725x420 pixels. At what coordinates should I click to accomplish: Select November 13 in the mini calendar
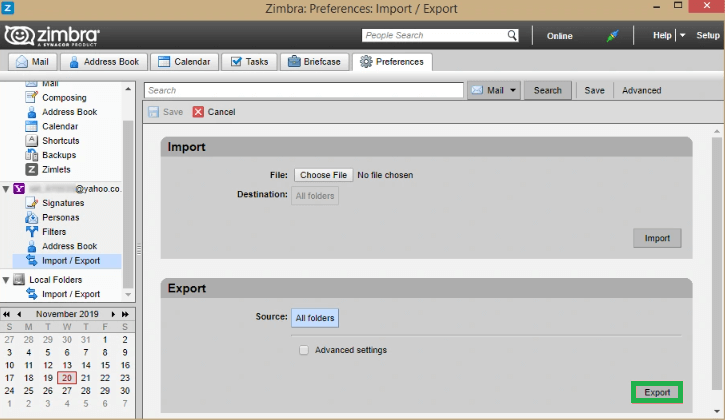coord(67,365)
